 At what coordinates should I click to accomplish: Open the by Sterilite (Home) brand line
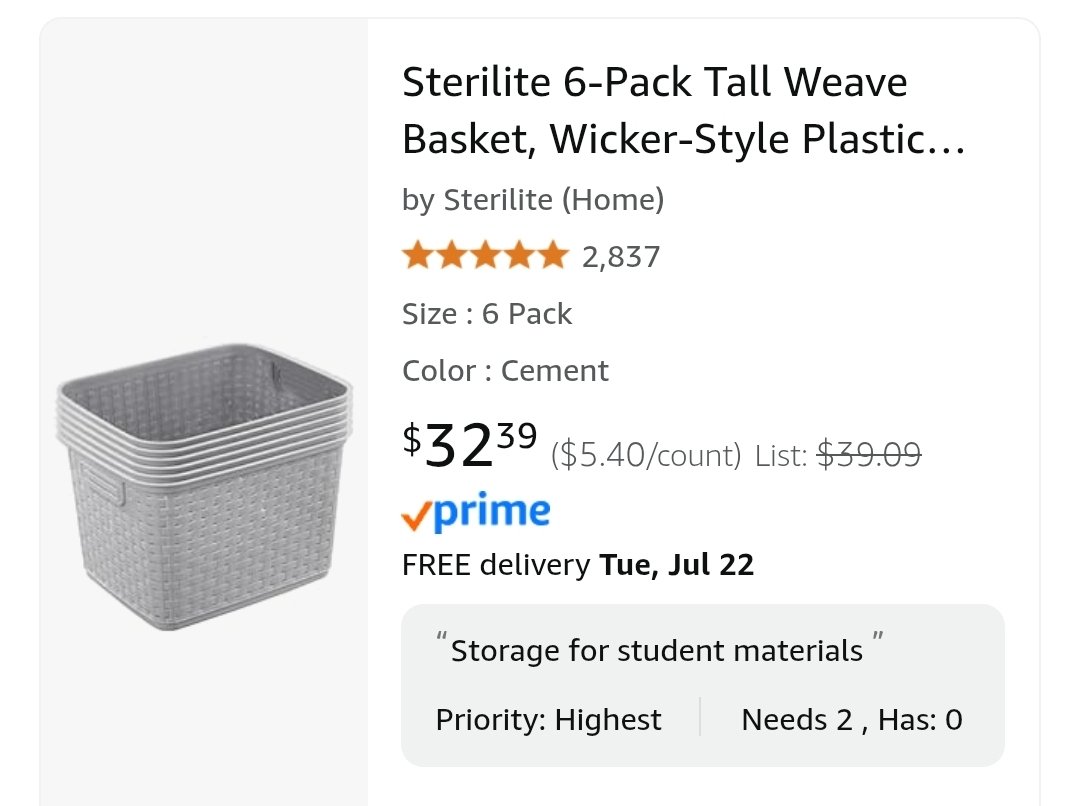pyautogui.click(x=533, y=200)
